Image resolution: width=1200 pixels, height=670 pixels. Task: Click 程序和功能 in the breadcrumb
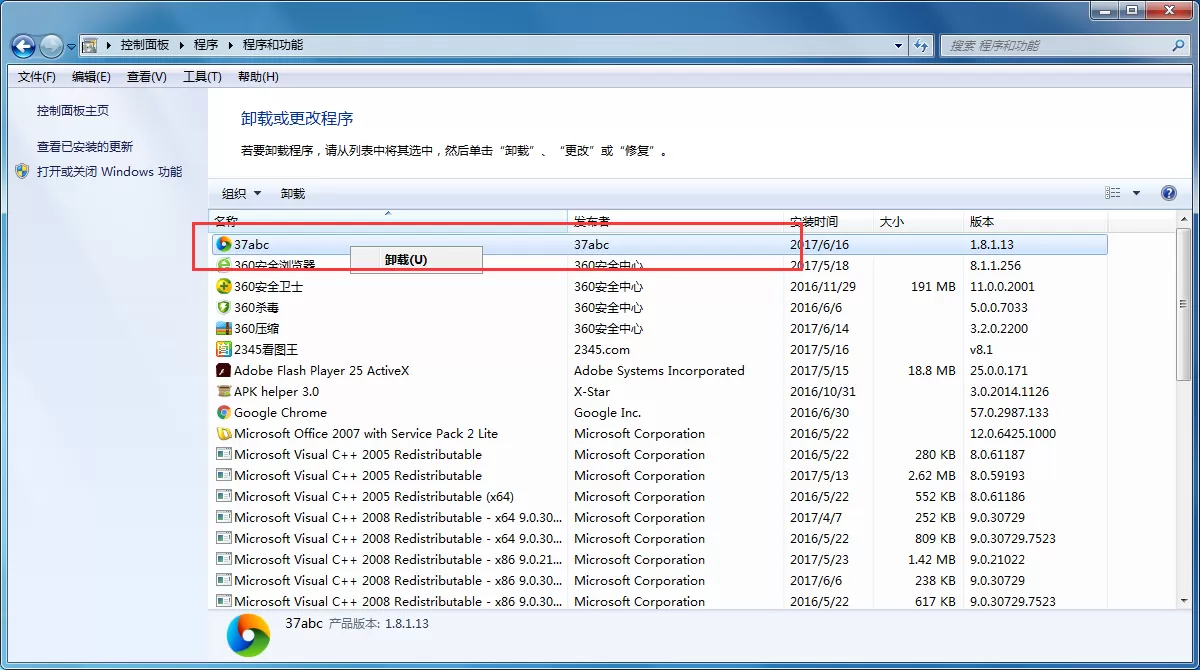(273, 45)
